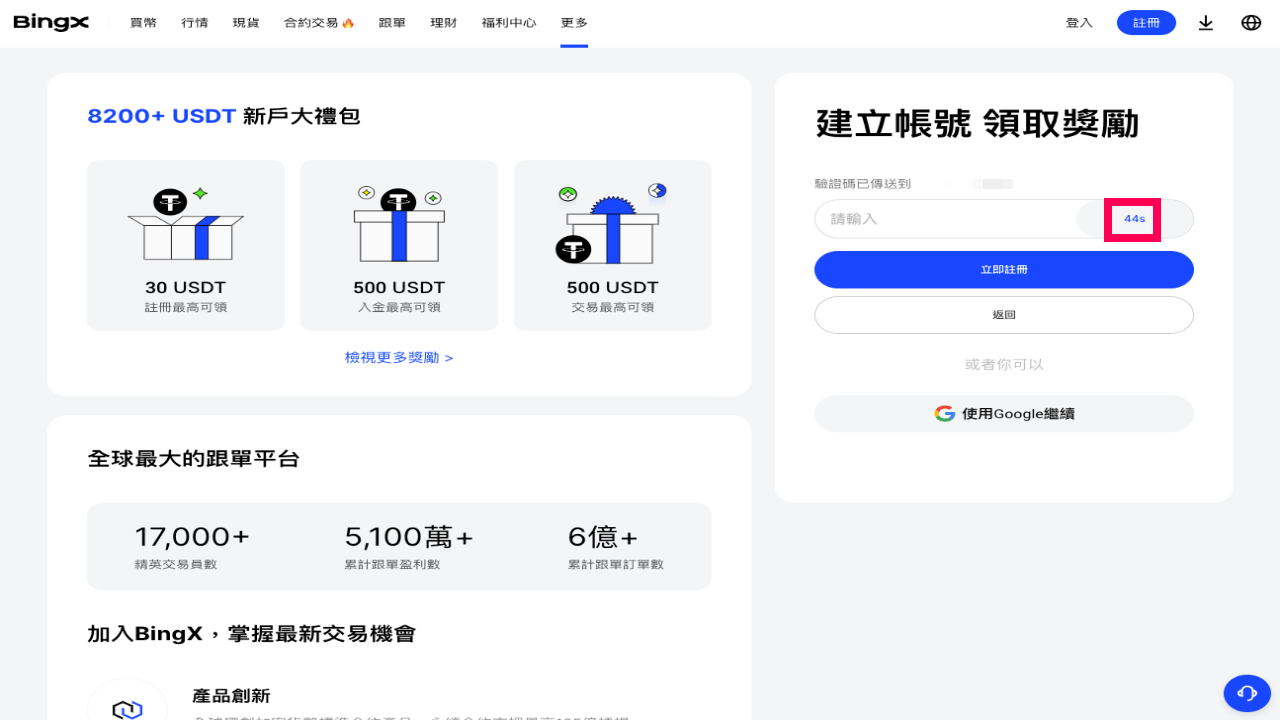
Task: Select the 500 USDT 入金最高可領 card
Action: (399, 245)
